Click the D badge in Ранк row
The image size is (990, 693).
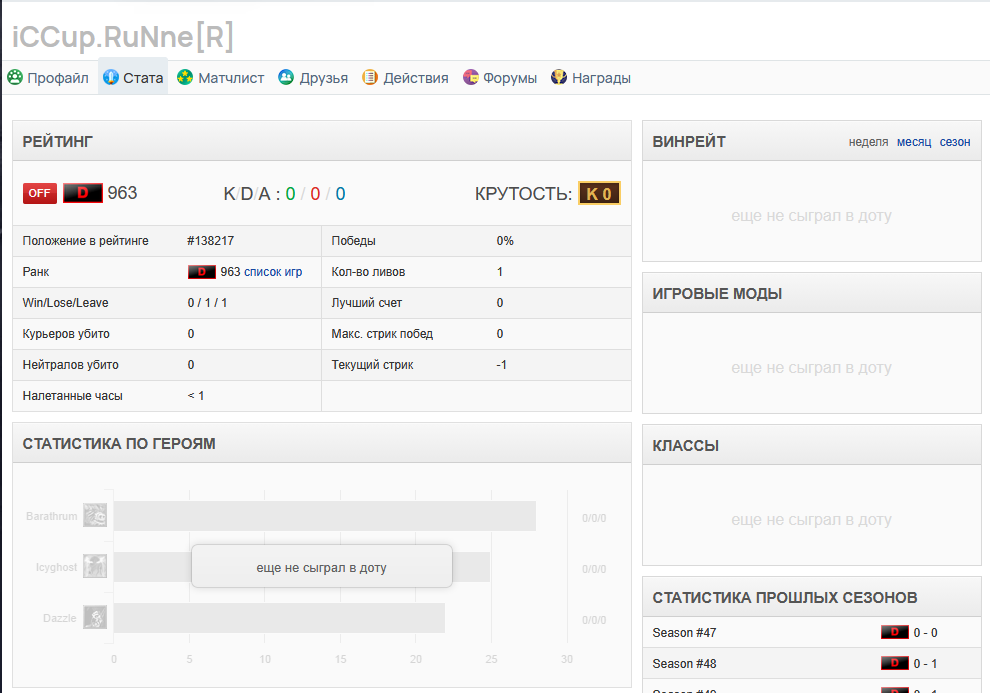pyautogui.click(x=202, y=272)
